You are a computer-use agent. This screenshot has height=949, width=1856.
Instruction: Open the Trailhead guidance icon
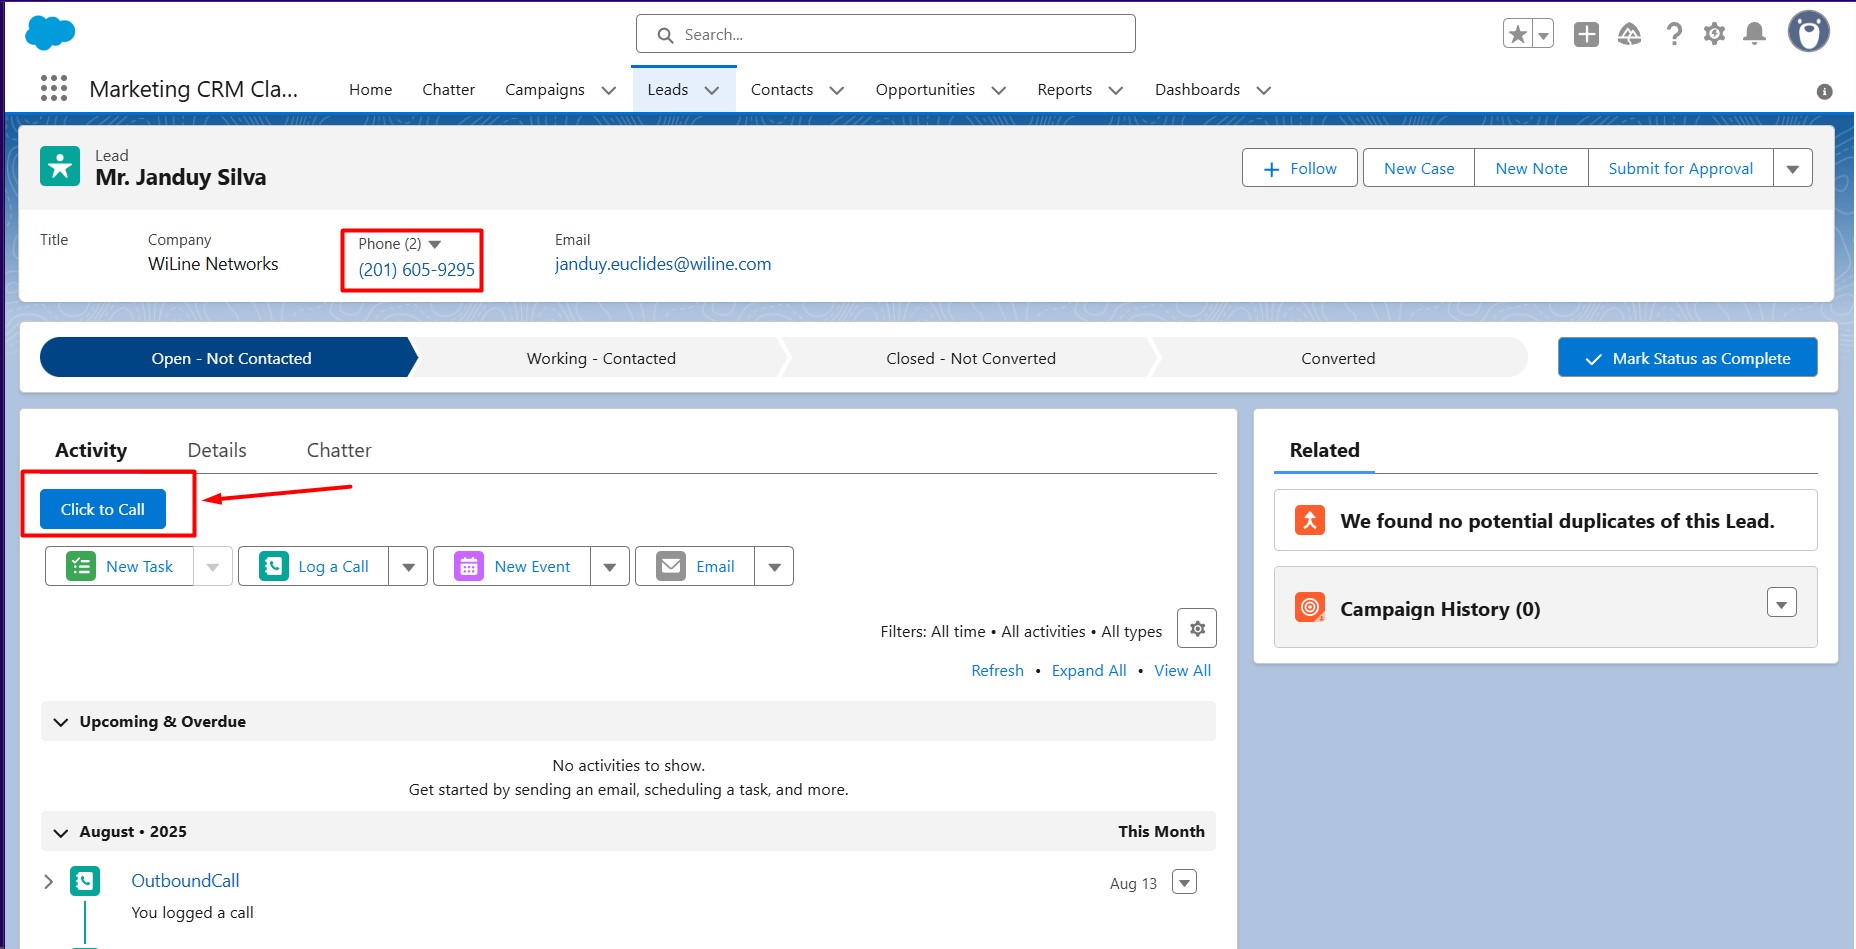click(1629, 35)
